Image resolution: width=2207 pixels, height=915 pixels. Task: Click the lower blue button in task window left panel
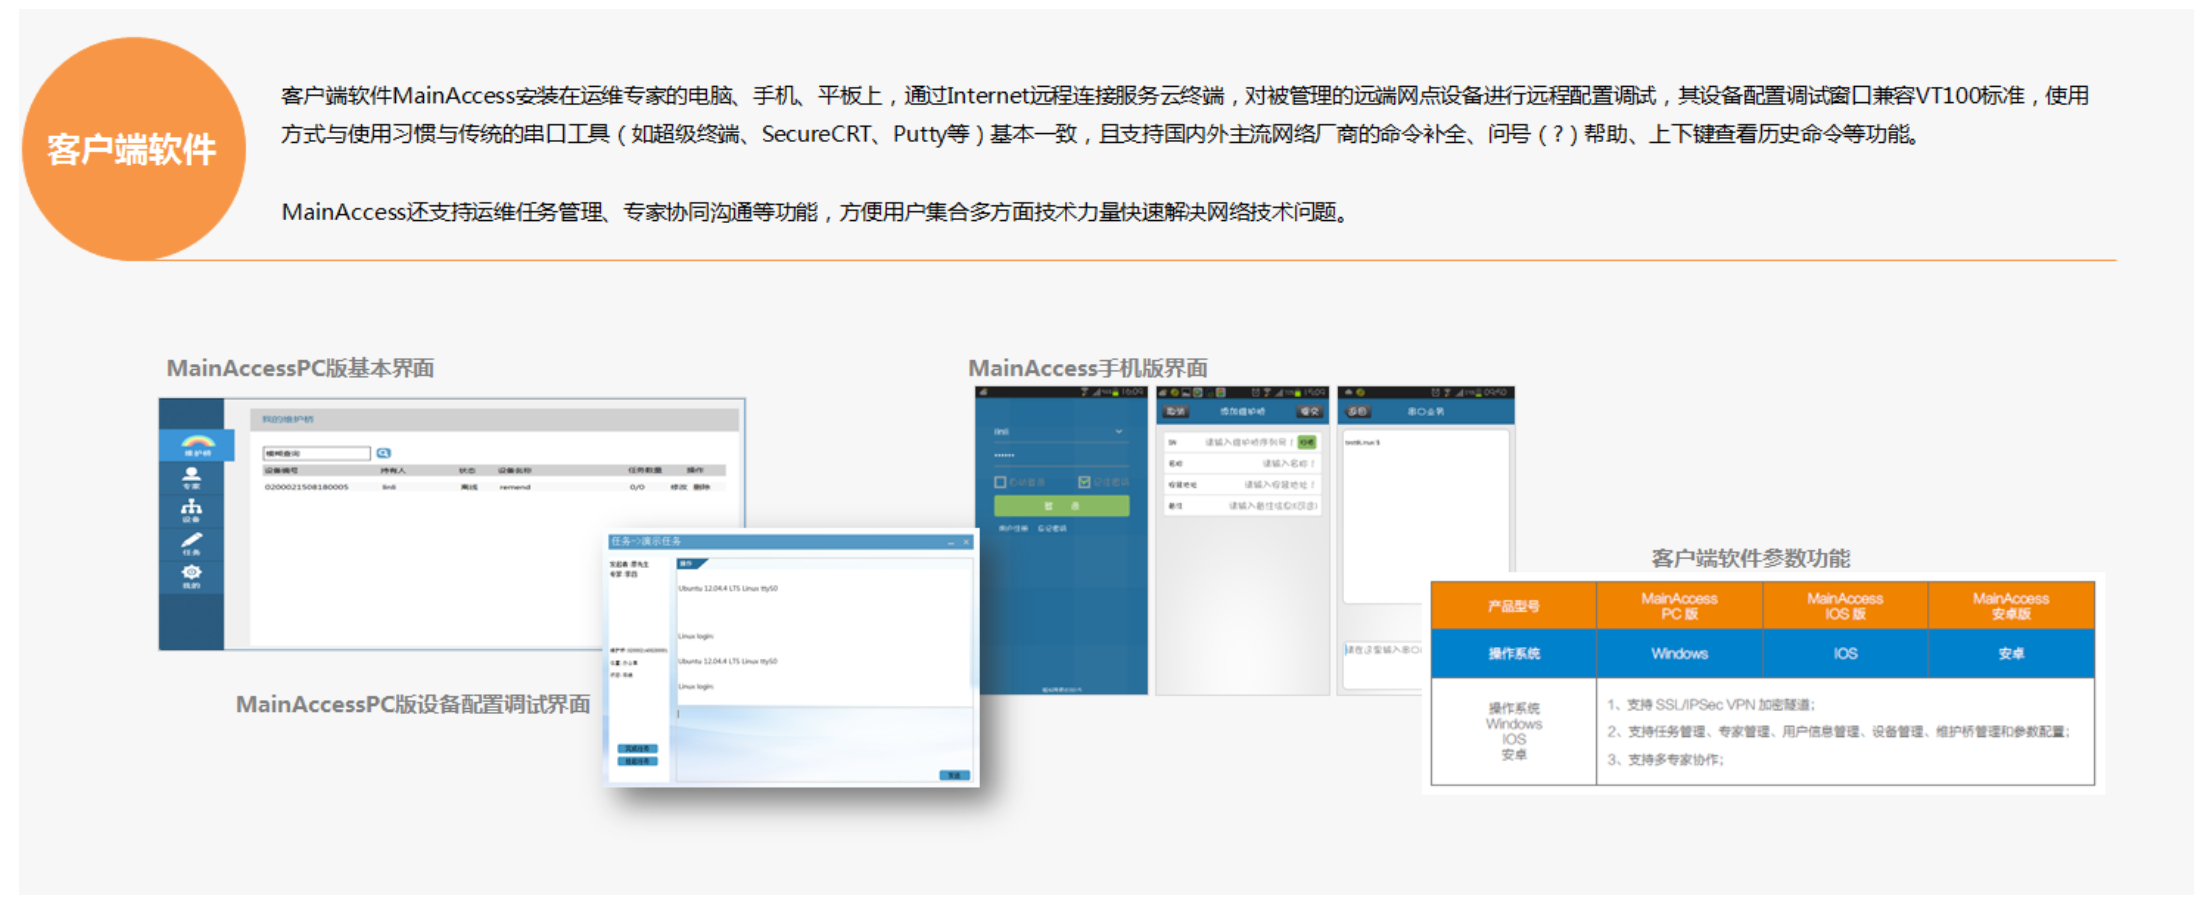pos(637,761)
